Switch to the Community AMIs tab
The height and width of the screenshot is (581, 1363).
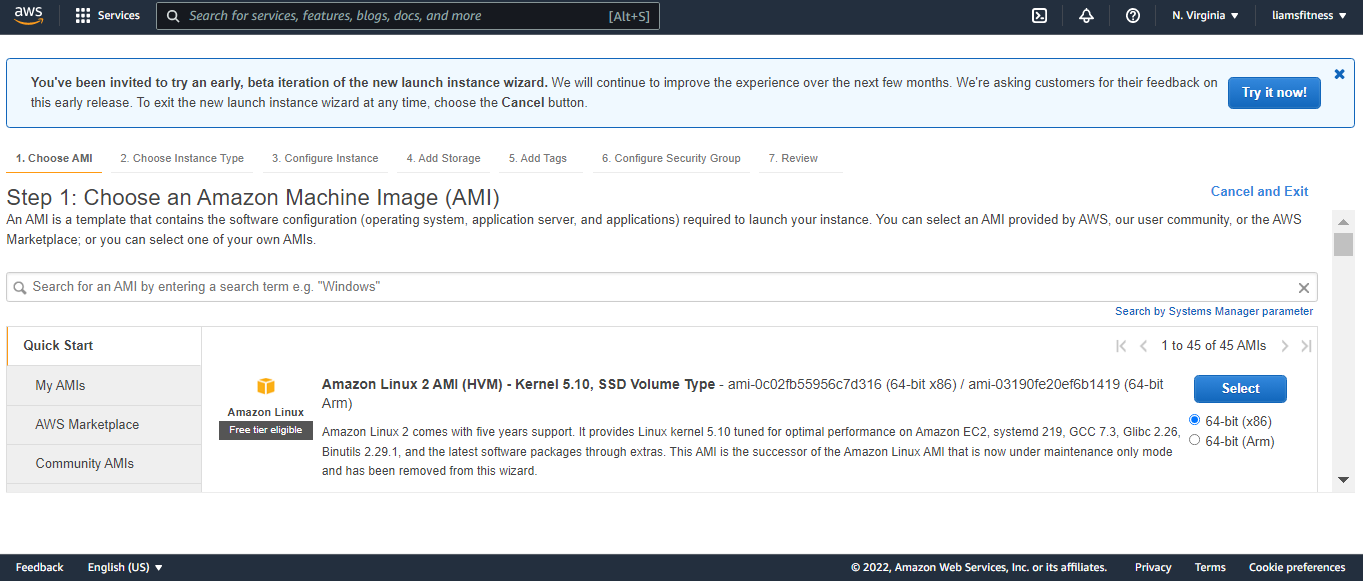coord(85,464)
